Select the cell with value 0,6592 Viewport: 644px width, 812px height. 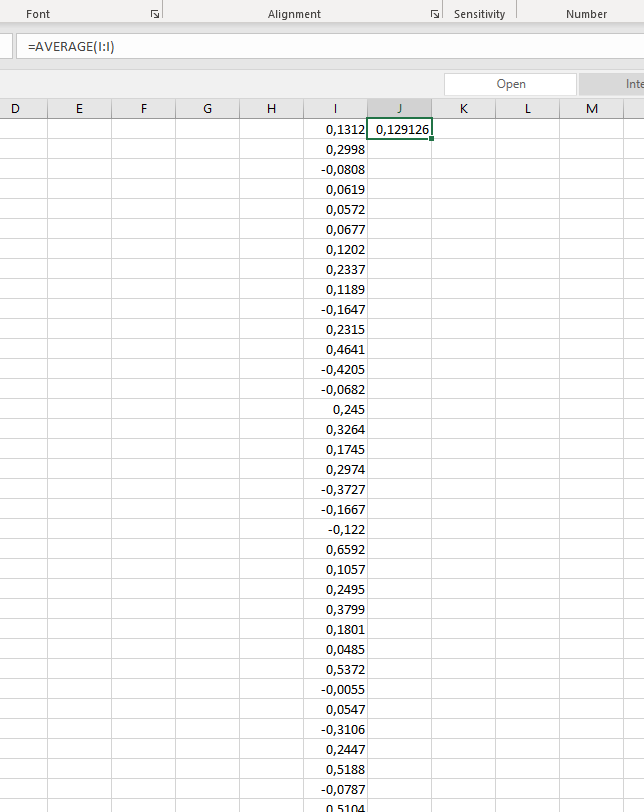coord(335,549)
